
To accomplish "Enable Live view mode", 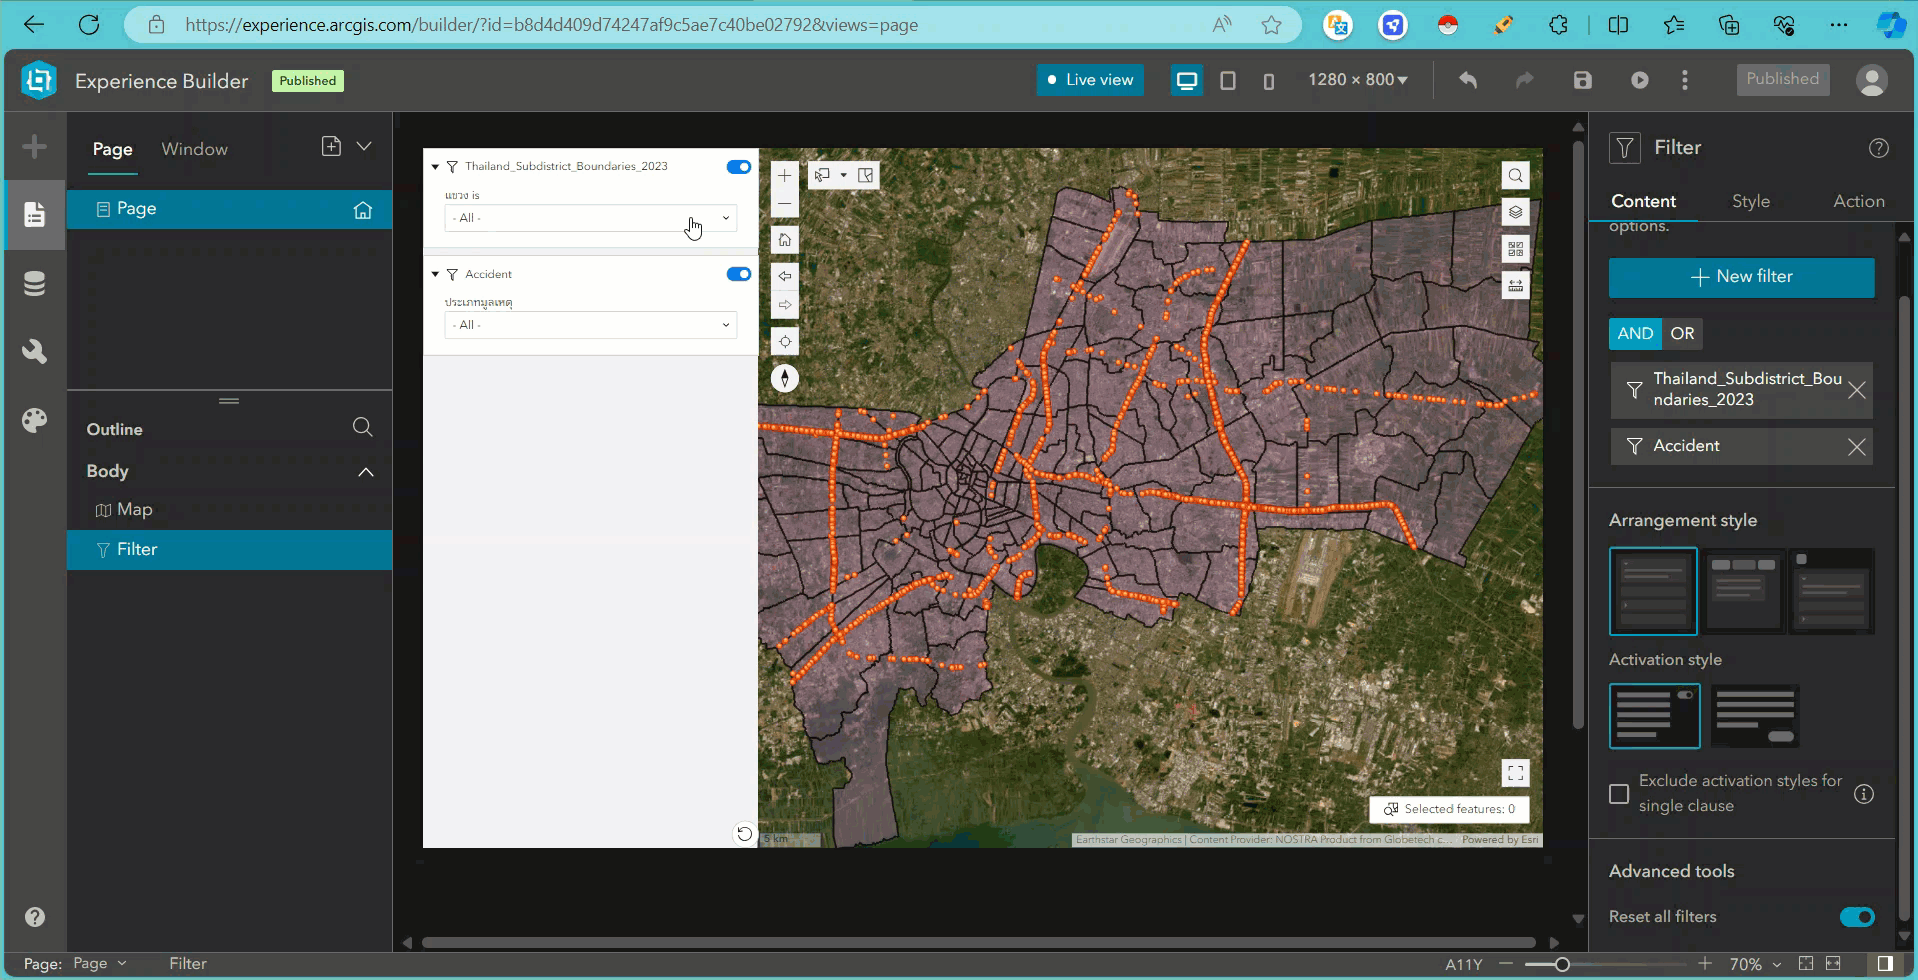I will pos(1089,80).
